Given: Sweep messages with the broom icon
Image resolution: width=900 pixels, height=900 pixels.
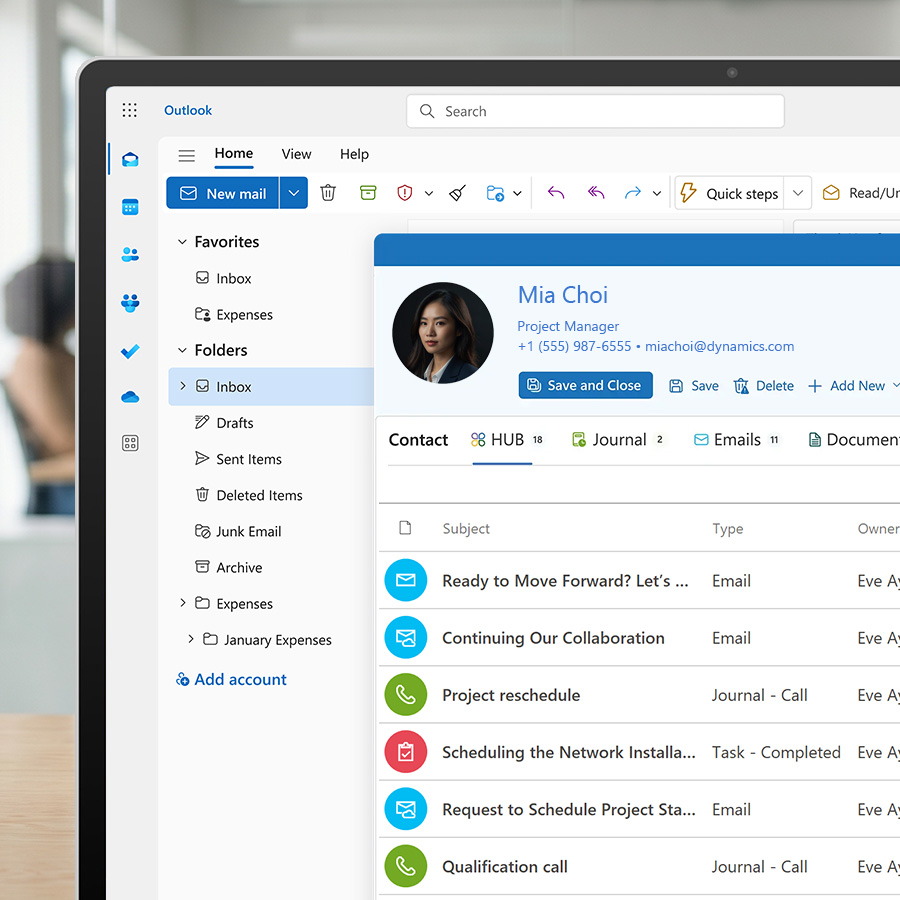Looking at the screenshot, I should pos(457,193).
